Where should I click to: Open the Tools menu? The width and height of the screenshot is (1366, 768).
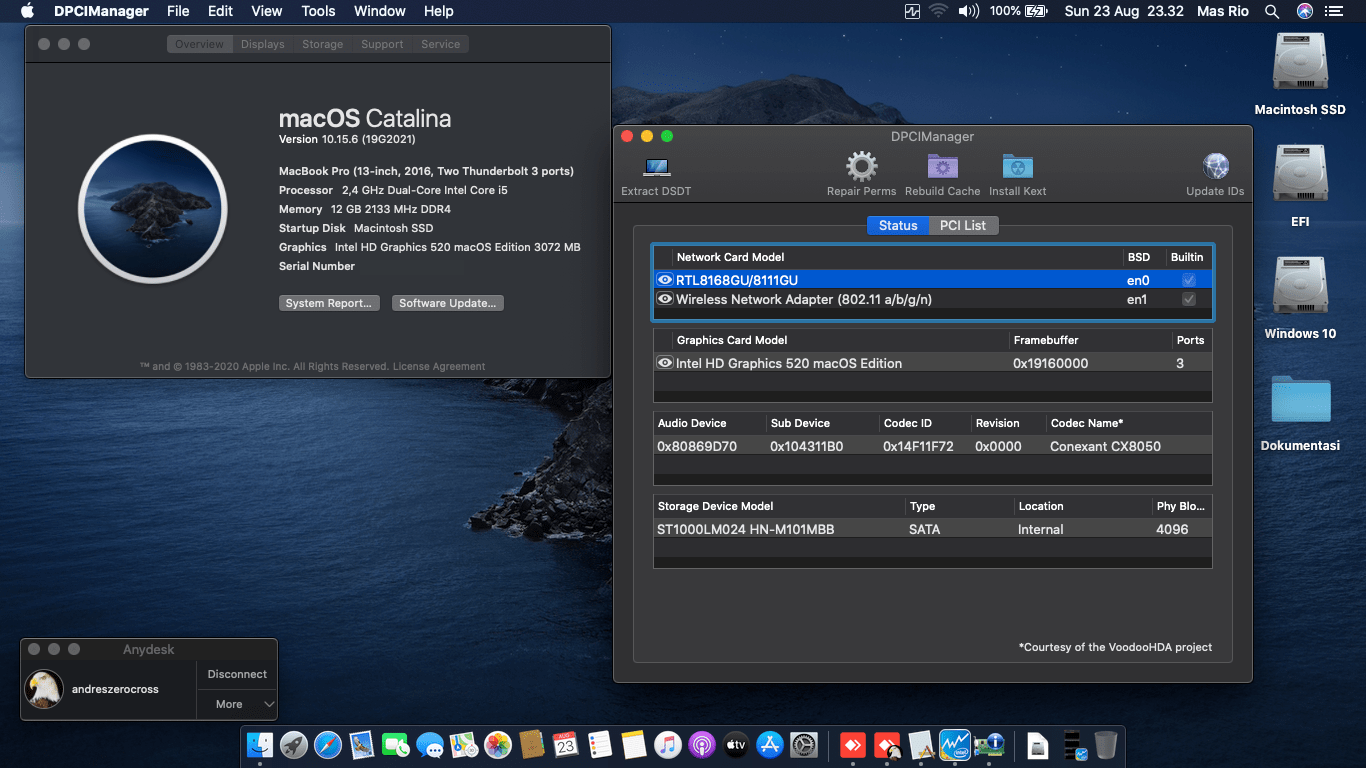317,11
